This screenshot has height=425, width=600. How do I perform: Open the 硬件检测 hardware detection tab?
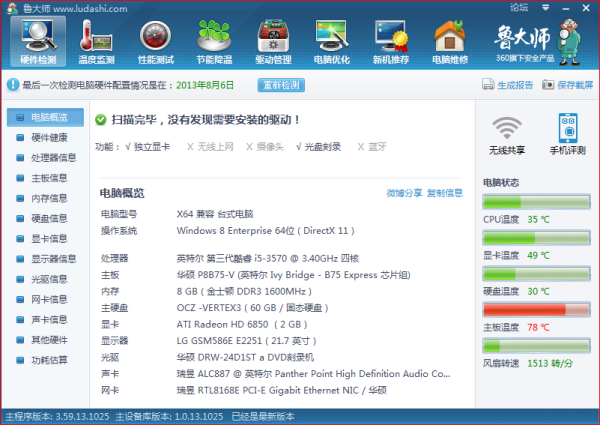pyautogui.click(x=38, y=42)
